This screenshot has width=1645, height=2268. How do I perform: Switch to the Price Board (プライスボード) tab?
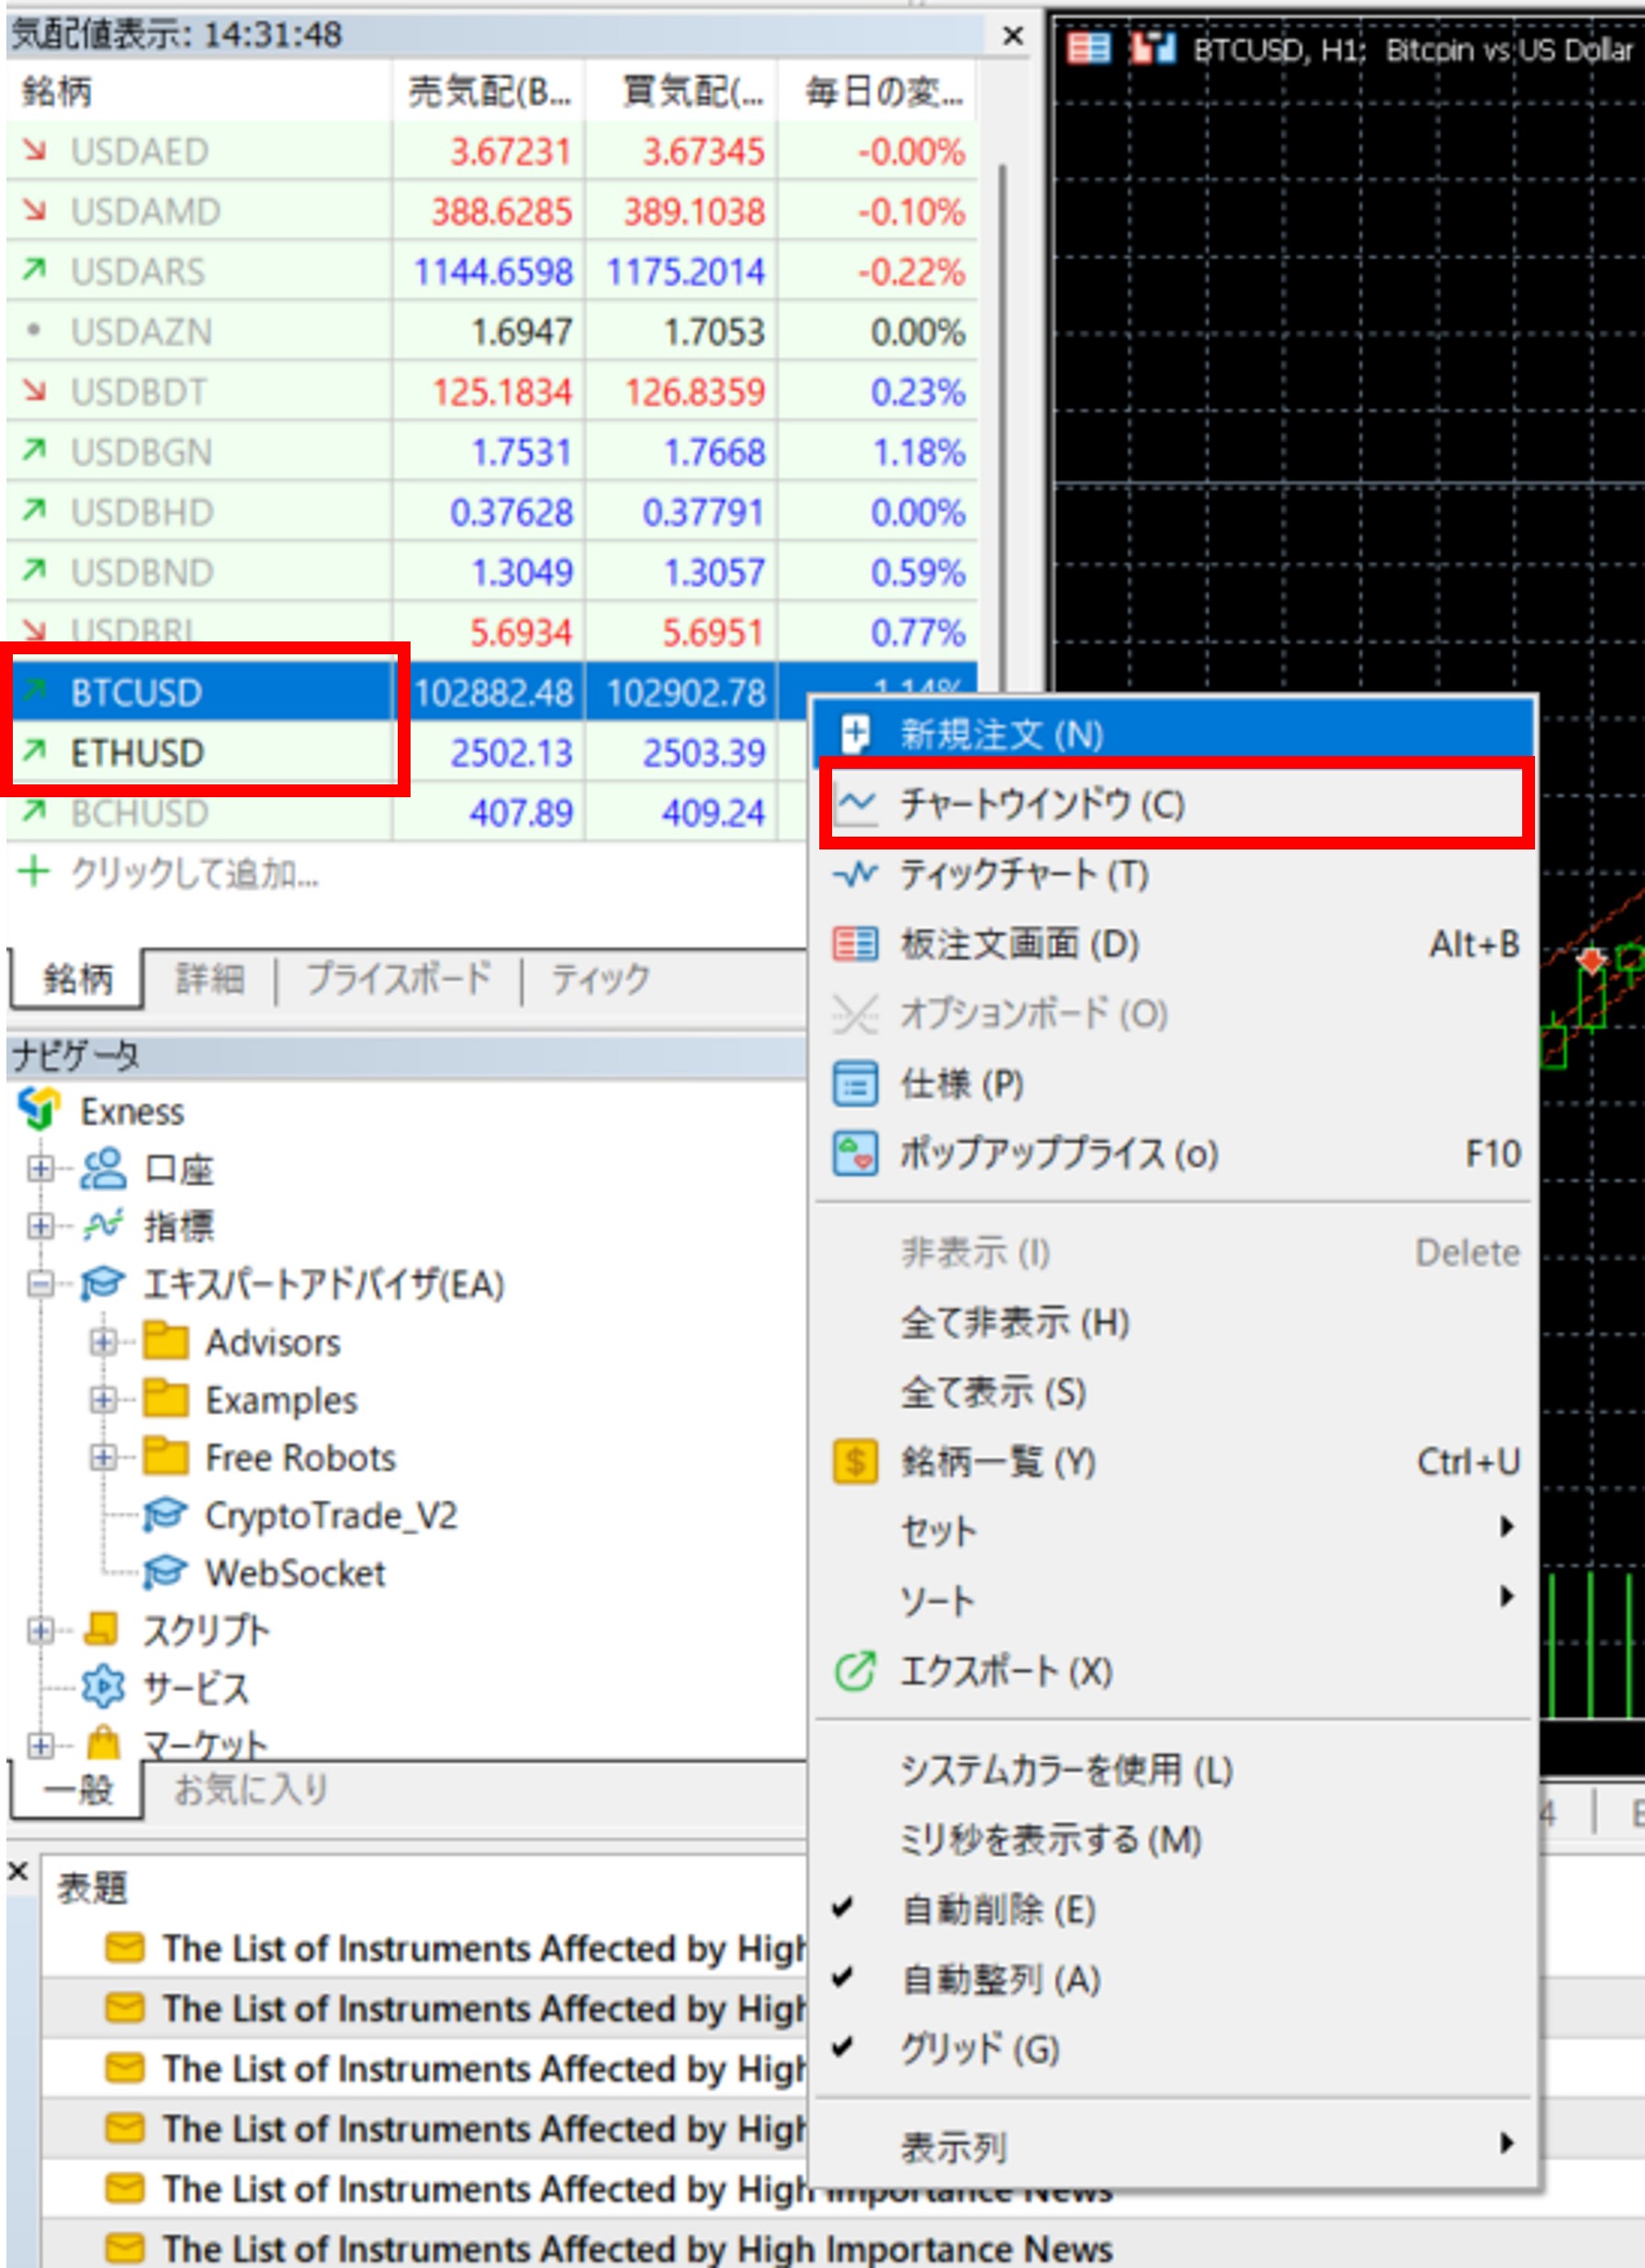click(399, 979)
